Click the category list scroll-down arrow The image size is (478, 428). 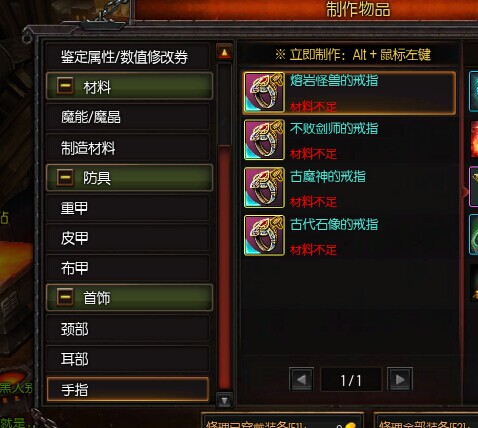click(224, 400)
